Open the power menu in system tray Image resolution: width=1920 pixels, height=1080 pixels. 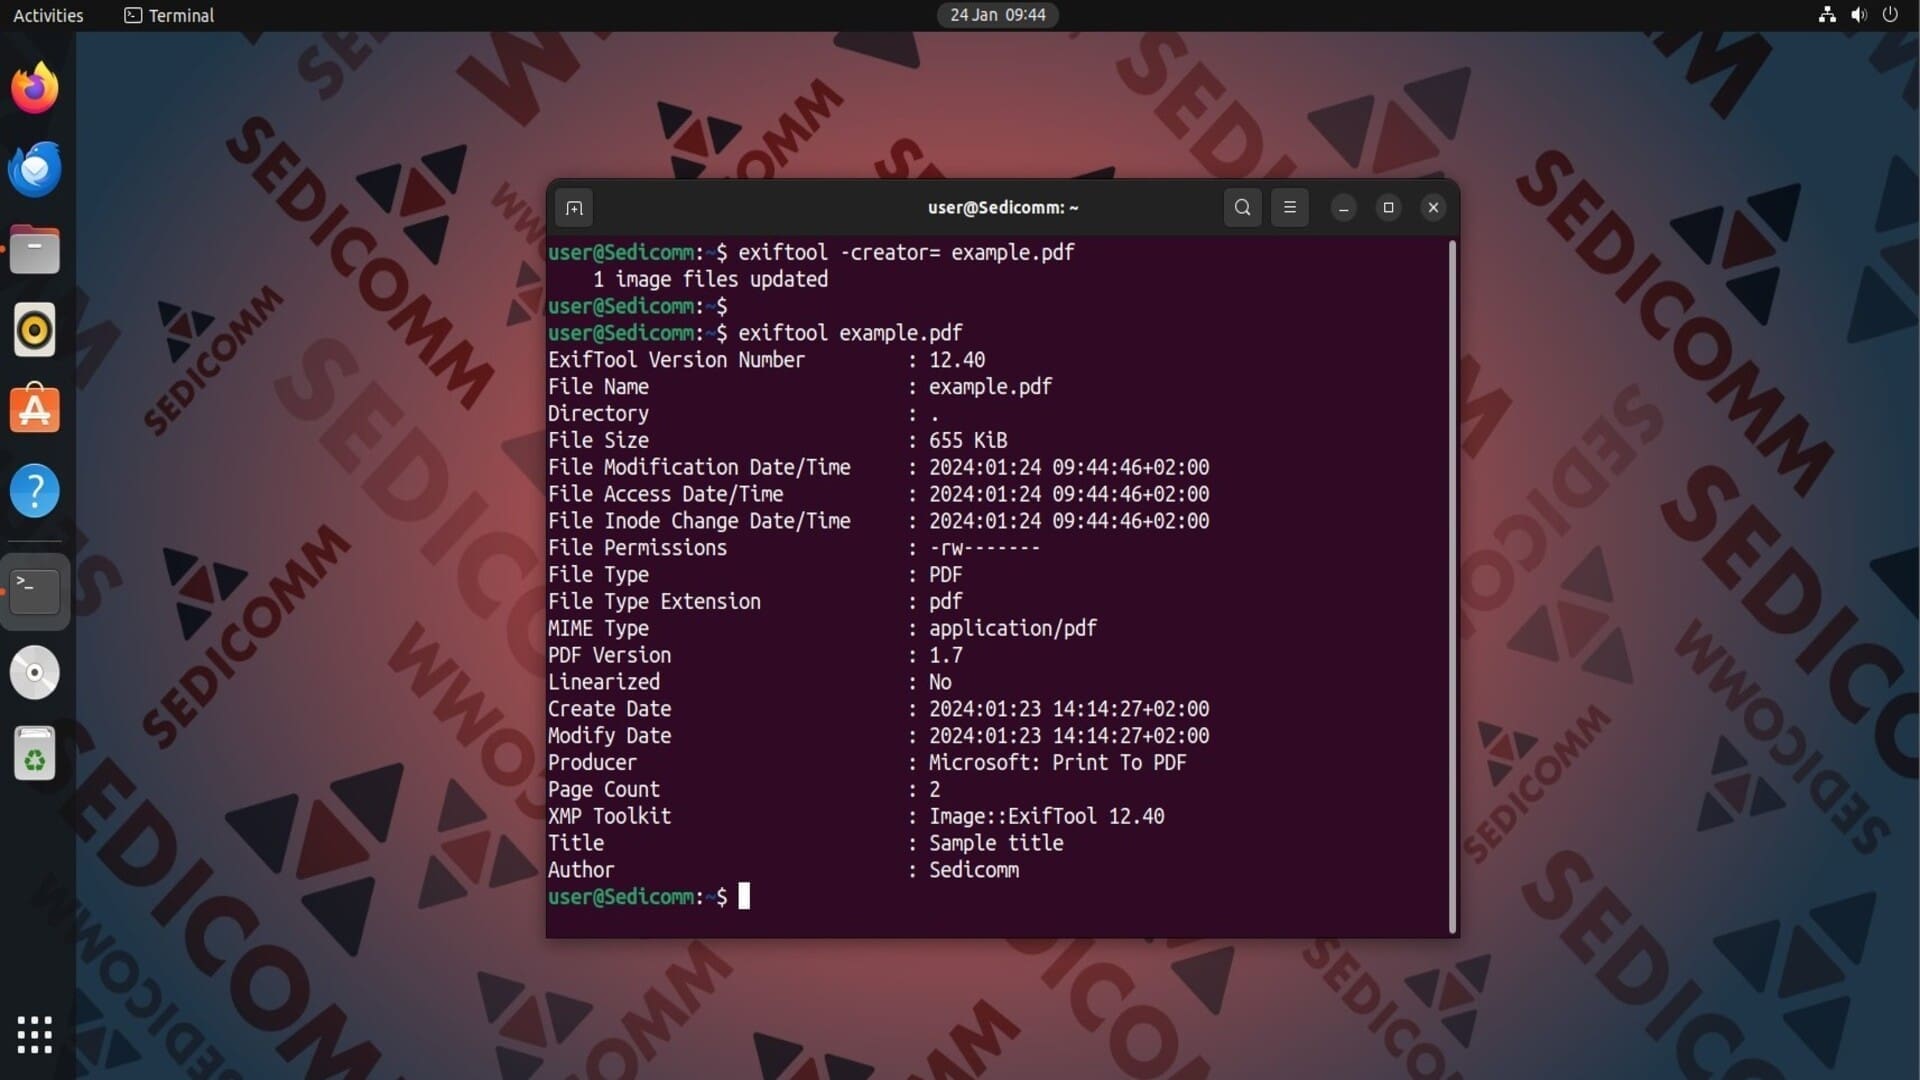coord(1890,15)
